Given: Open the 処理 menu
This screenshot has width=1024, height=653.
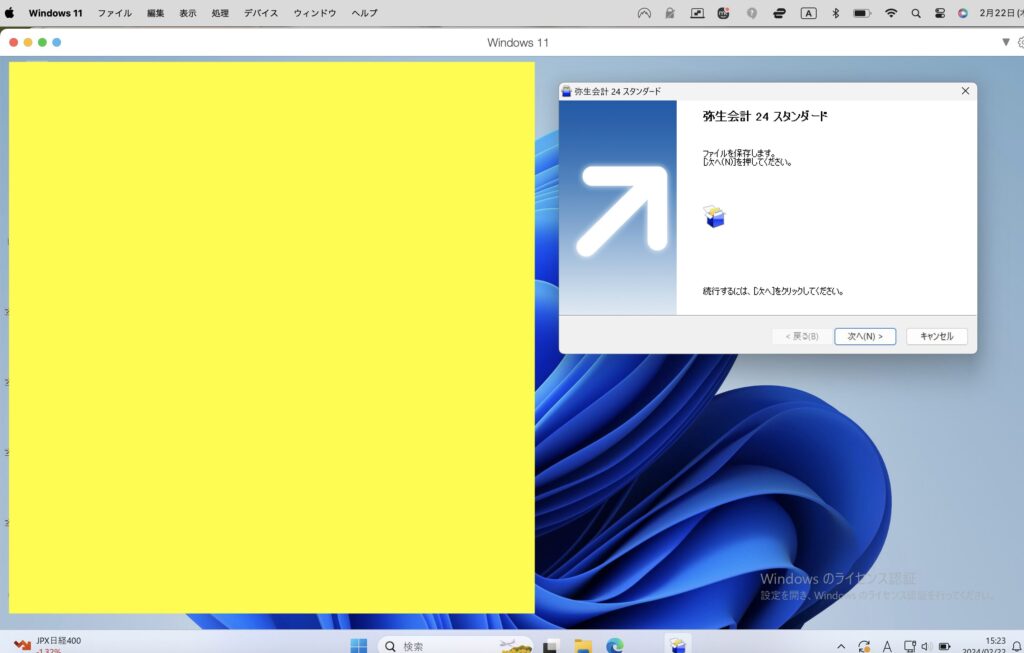Looking at the screenshot, I should (x=220, y=12).
